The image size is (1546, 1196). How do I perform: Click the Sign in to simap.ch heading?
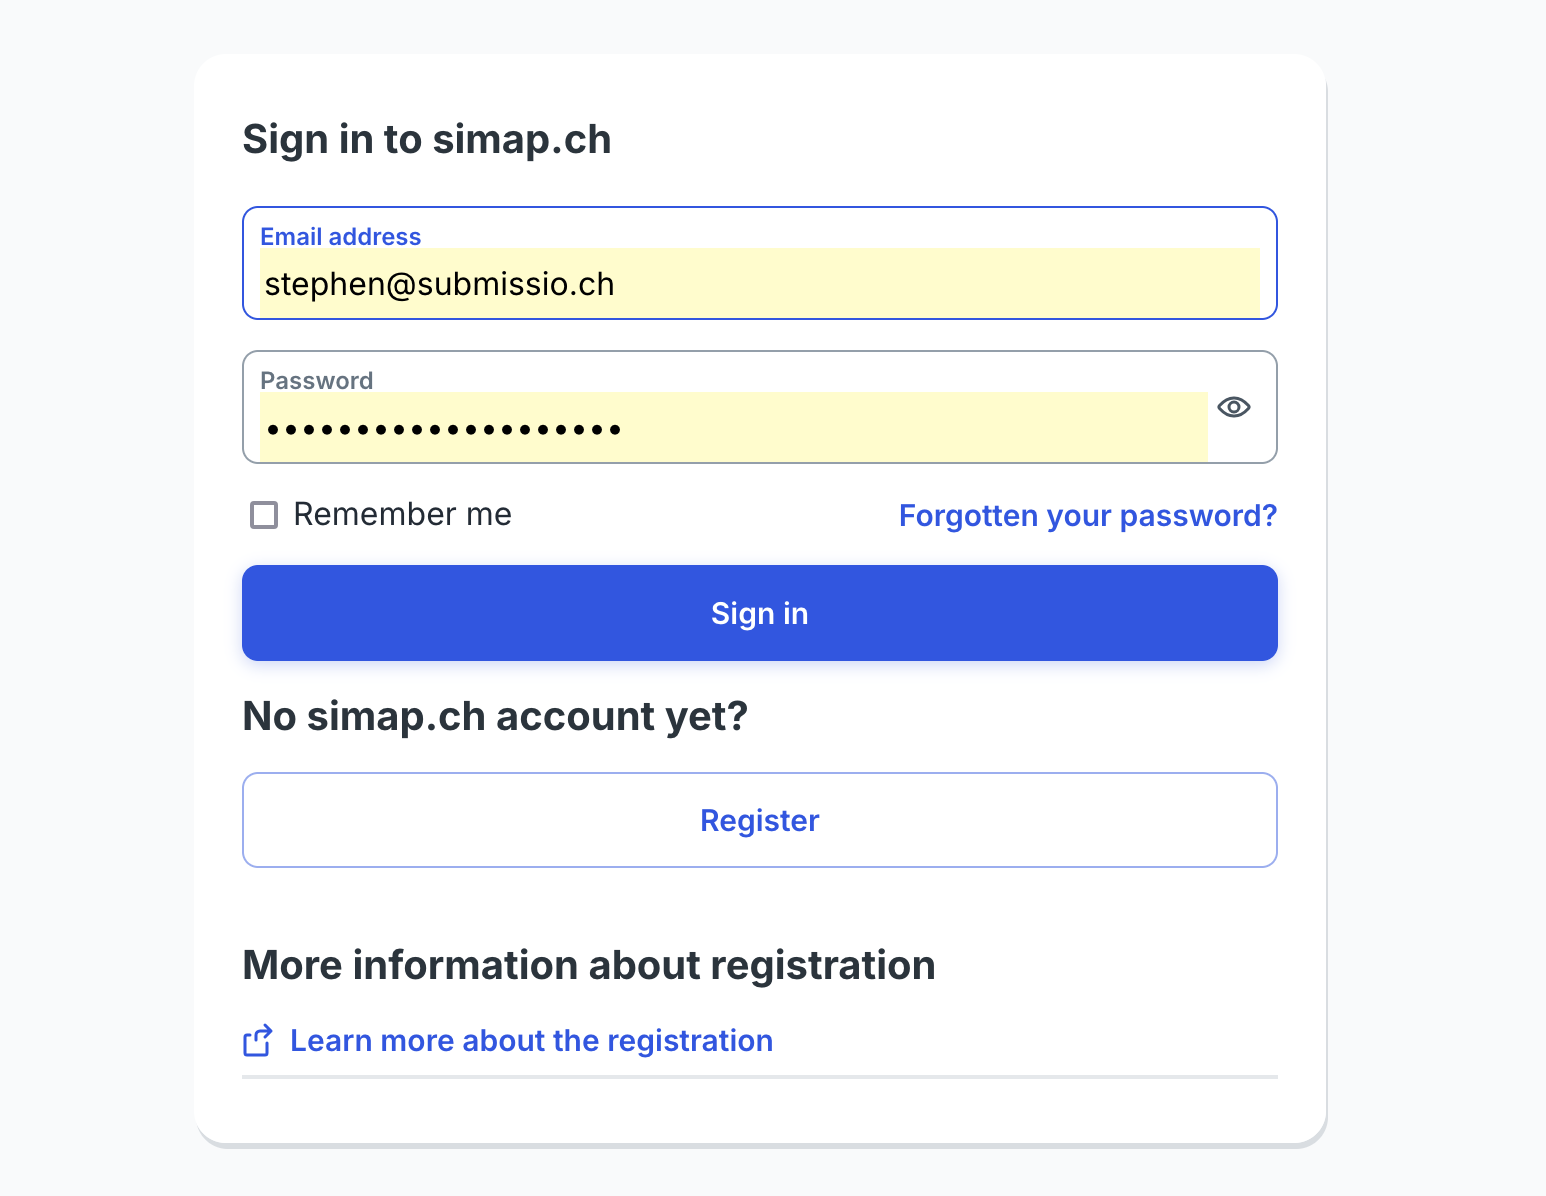click(427, 140)
